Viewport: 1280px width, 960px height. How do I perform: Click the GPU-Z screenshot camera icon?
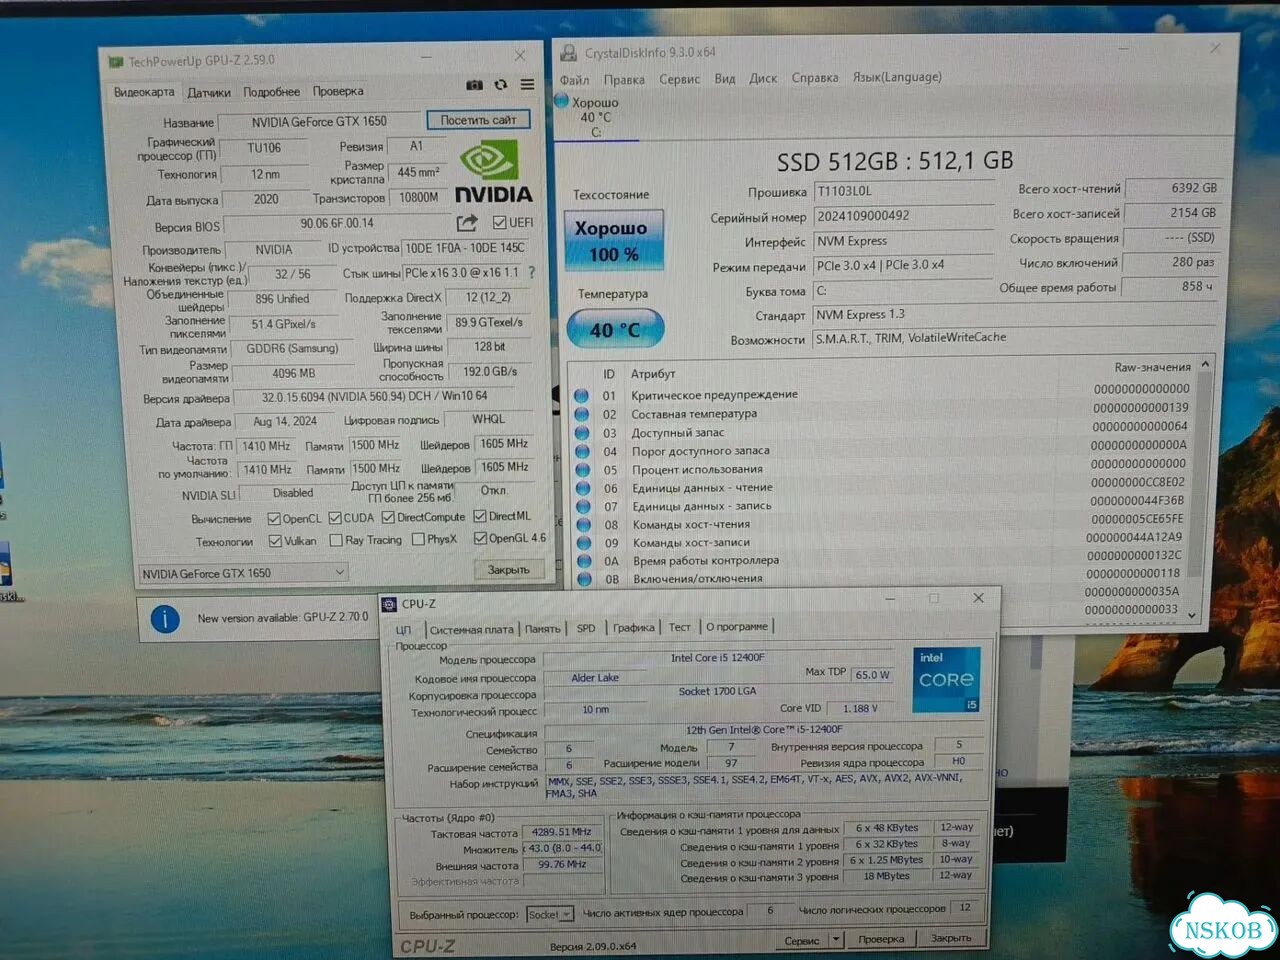[x=475, y=85]
